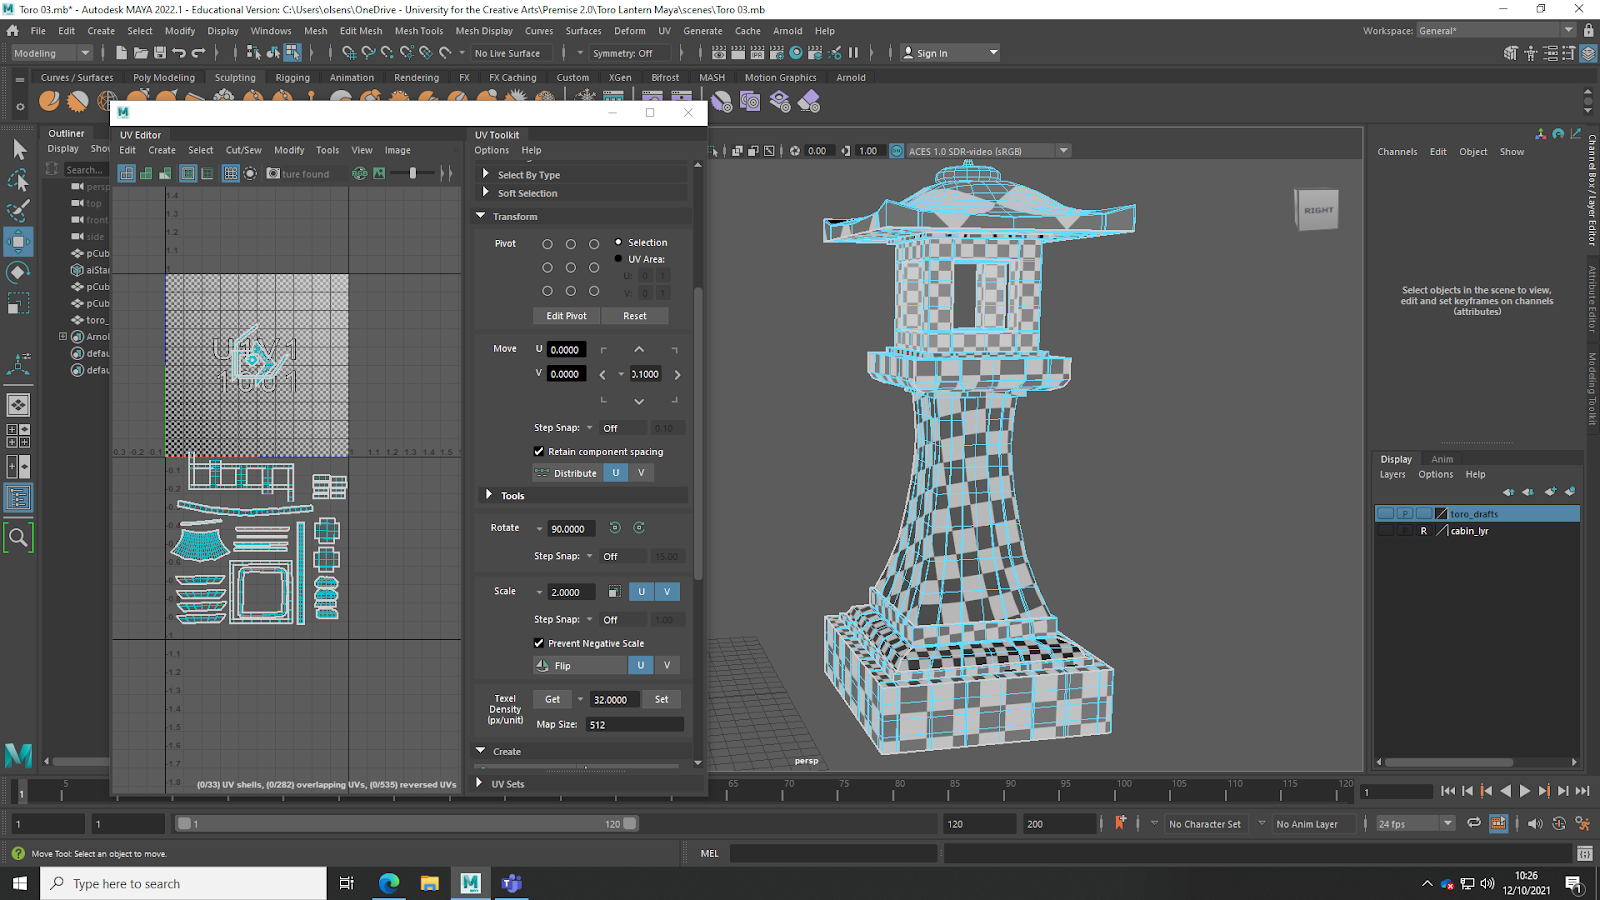
Task: Click rotate counterclockwise icon in UV Toolkit
Action: pos(615,528)
